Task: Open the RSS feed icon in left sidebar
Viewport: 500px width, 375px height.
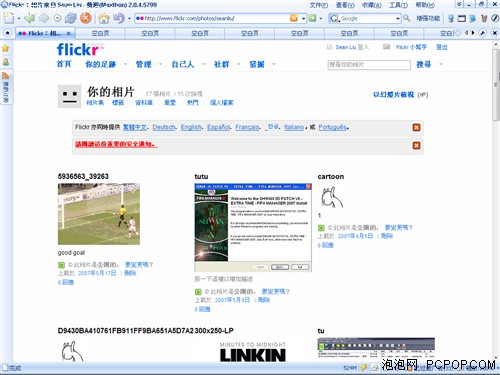Action: (6, 75)
